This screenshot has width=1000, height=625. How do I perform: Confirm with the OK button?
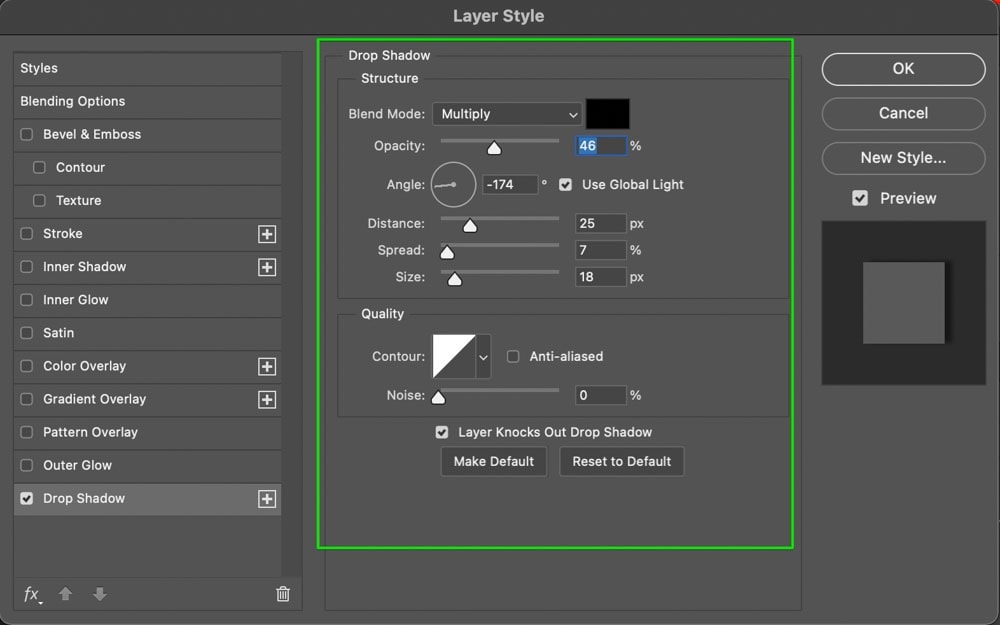click(x=903, y=69)
